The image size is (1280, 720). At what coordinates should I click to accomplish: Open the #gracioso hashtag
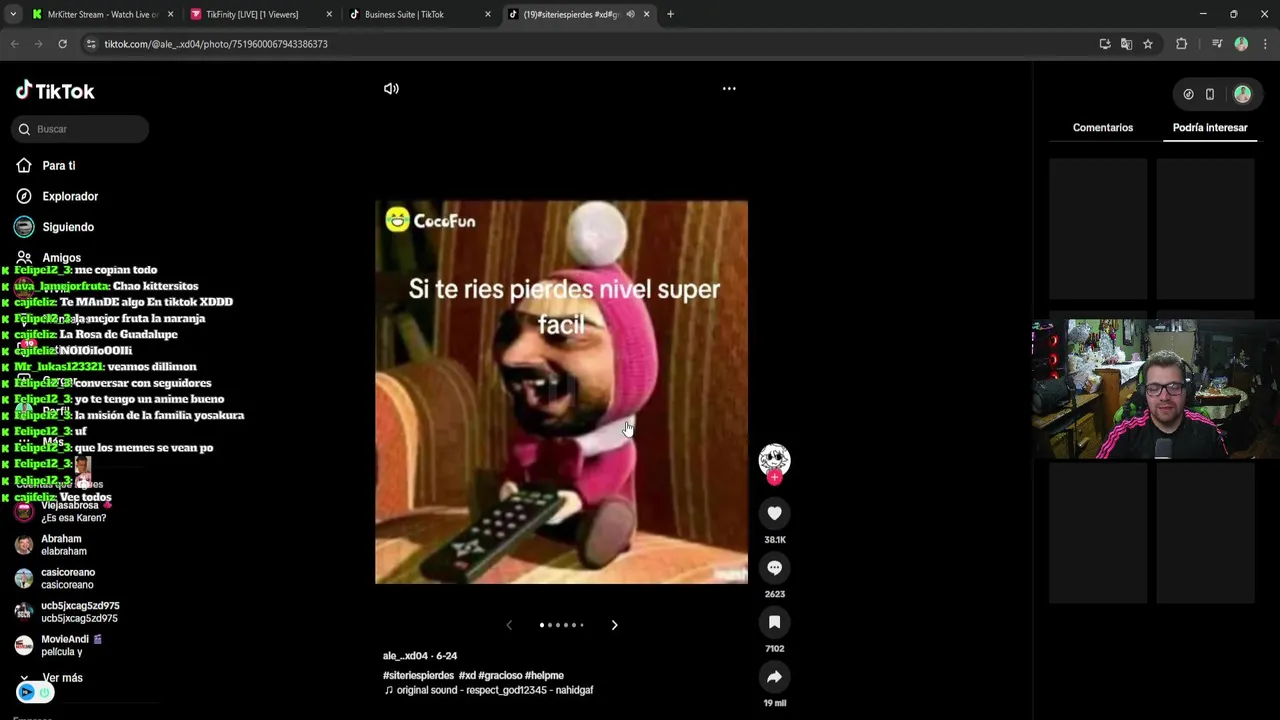(500, 676)
